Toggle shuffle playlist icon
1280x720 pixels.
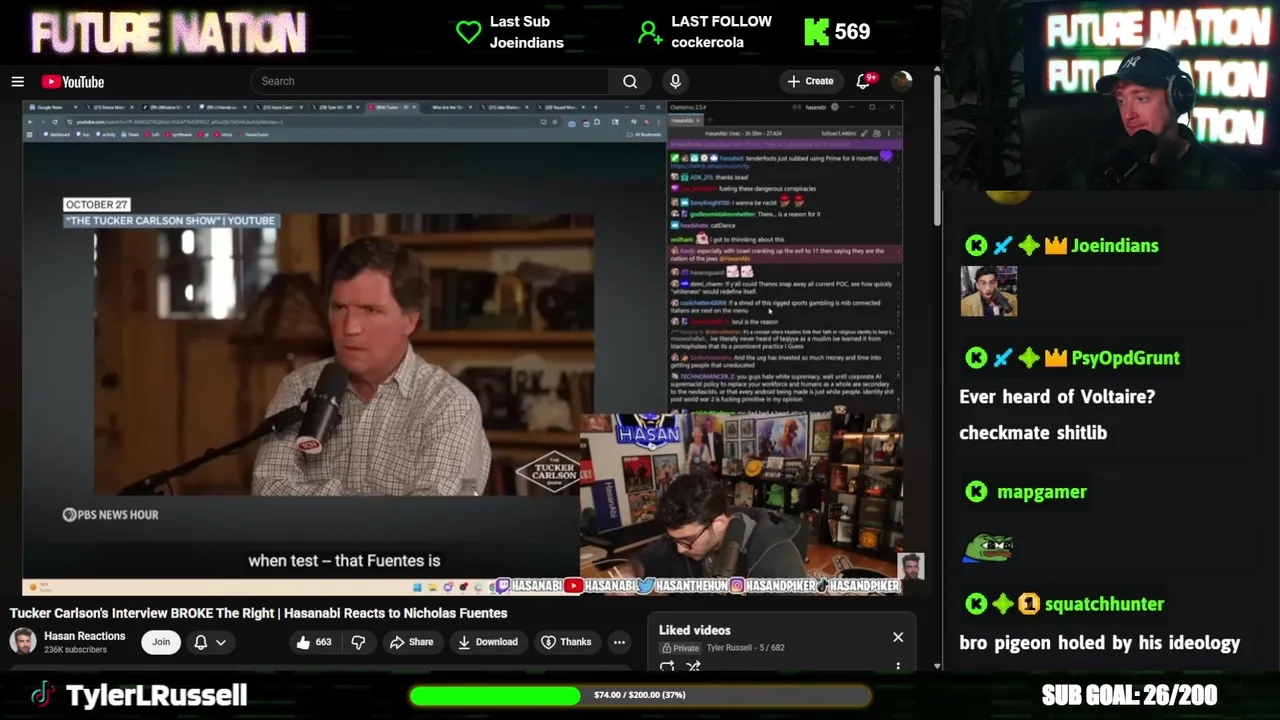pyautogui.click(x=693, y=667)
